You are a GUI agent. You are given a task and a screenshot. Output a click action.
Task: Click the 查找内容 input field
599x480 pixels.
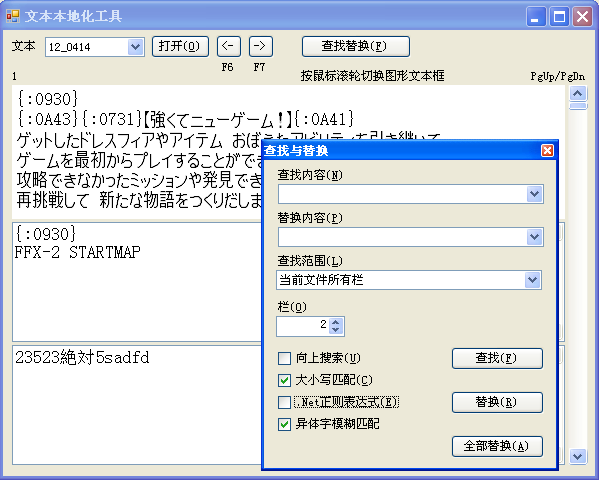[402, 194]
